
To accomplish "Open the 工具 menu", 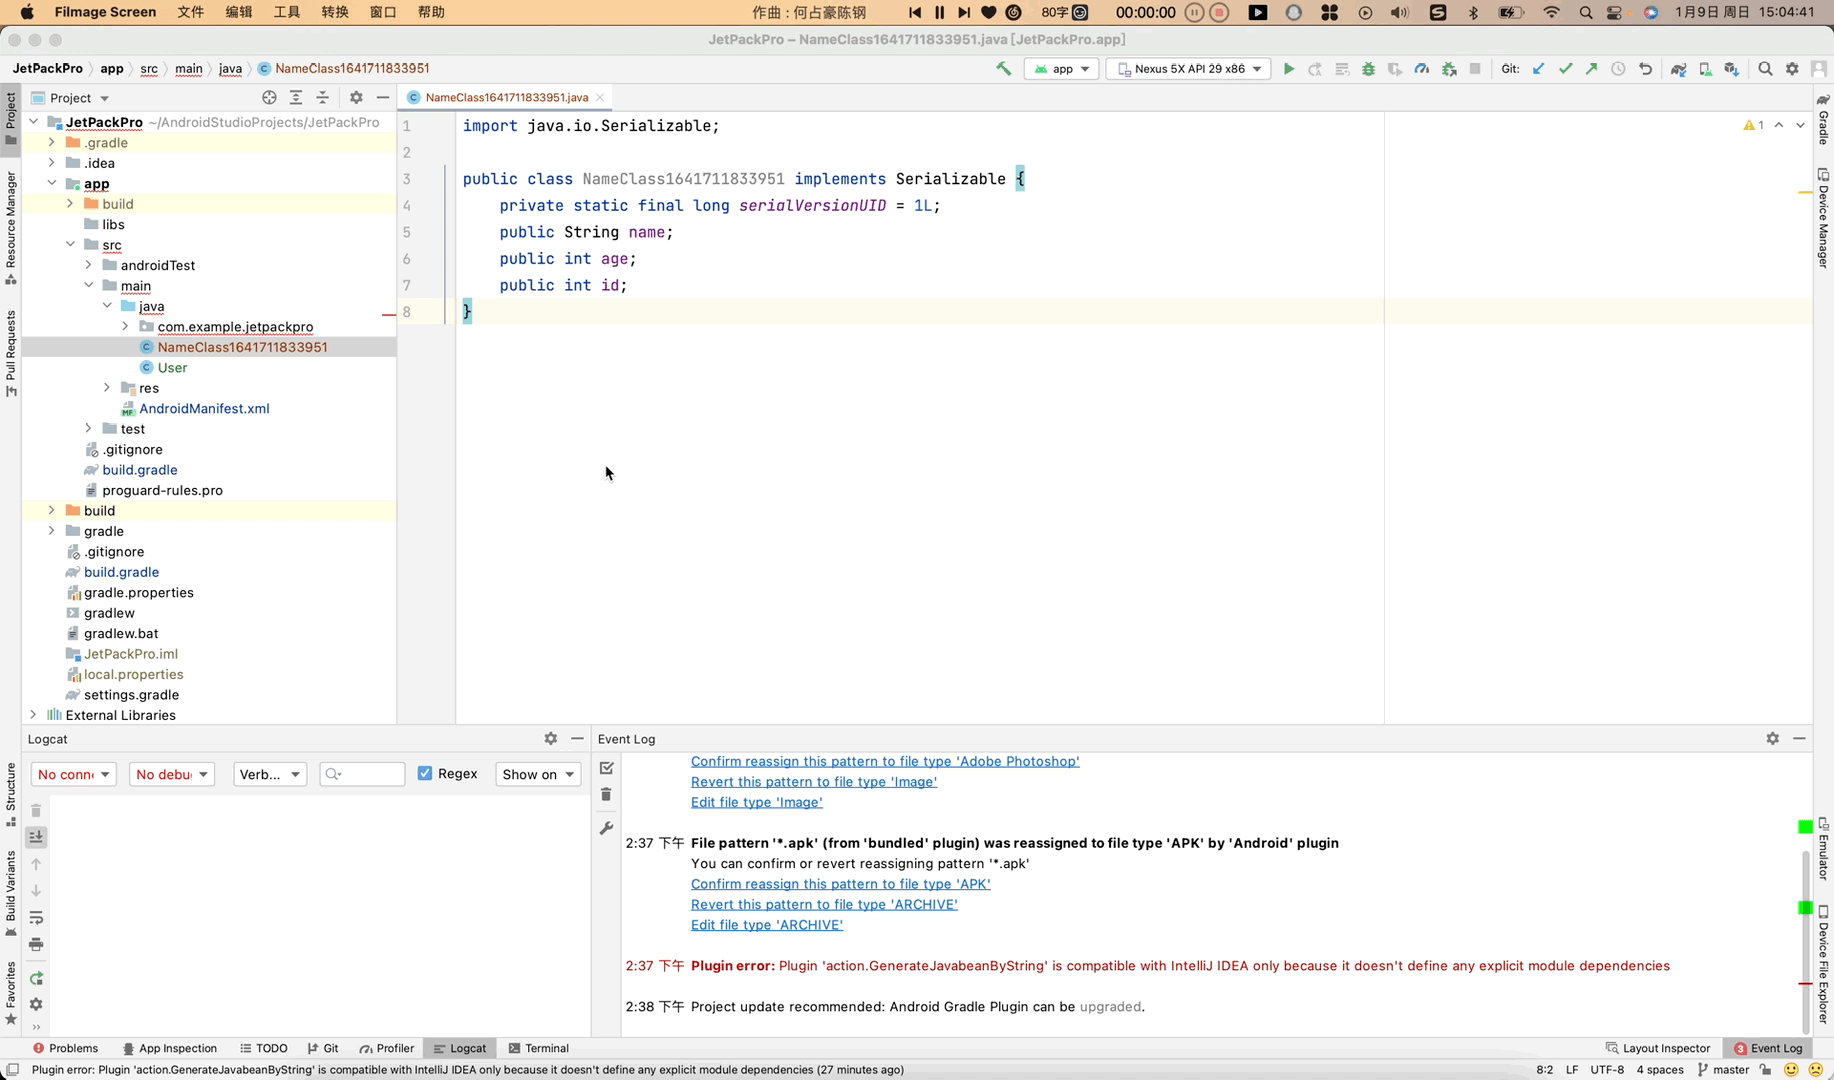I will point(287,12).
